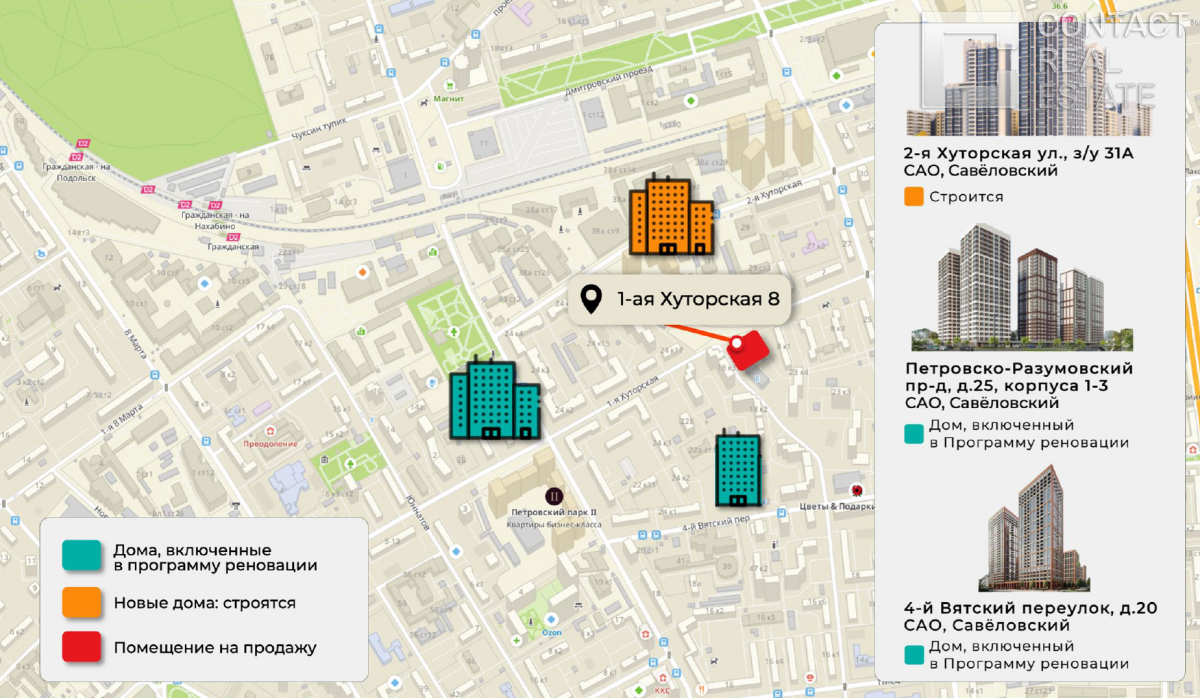The image size is (1200, 698).
Task: Click the Ozon pickup point icon
Action: click(550, 618)
